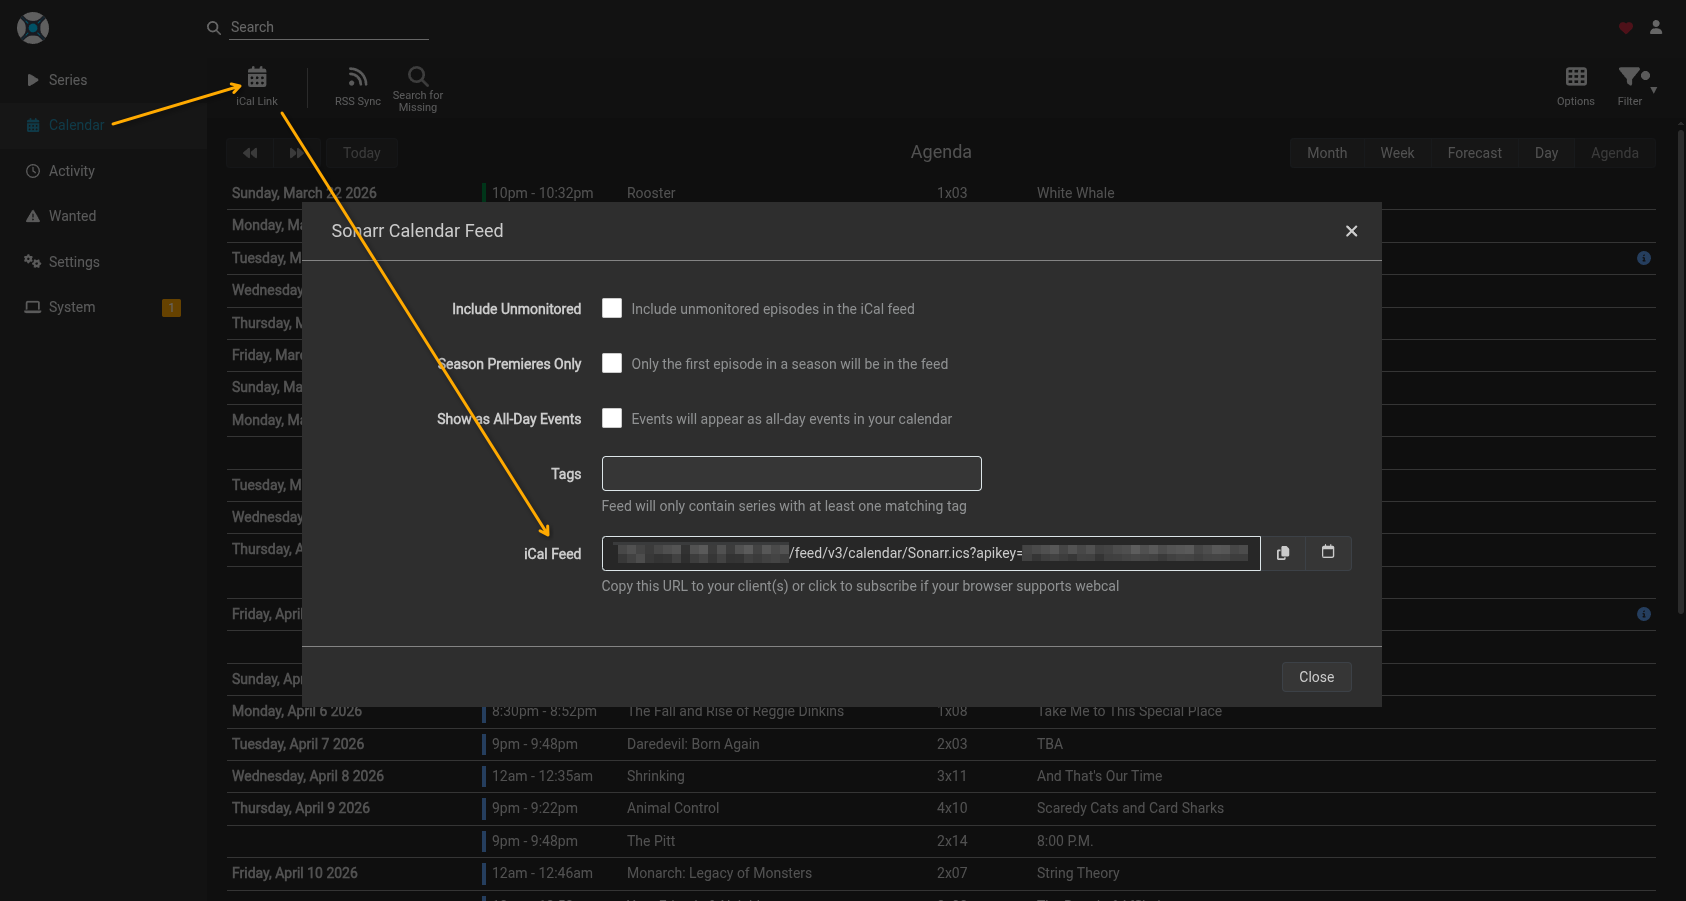The height and width of the screenshot is (901, 1686).
Task: Switch to the Forecast calendar view
Action: point(1474,153)
